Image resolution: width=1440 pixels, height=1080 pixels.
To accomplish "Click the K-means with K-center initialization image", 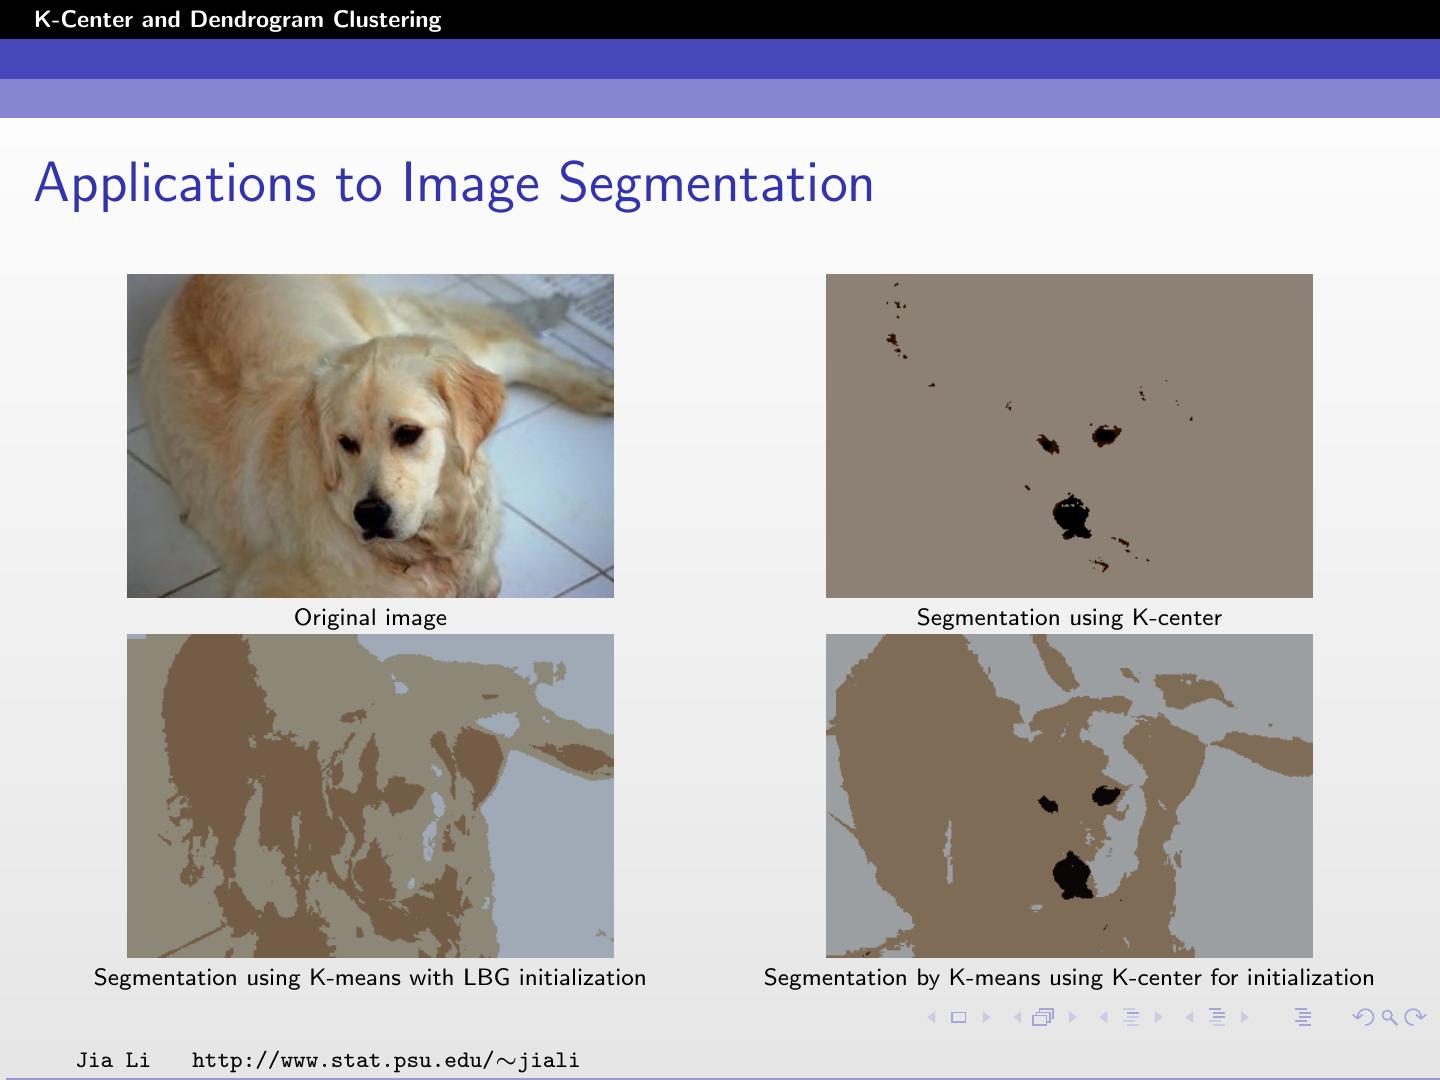I will click(1068, 795).
